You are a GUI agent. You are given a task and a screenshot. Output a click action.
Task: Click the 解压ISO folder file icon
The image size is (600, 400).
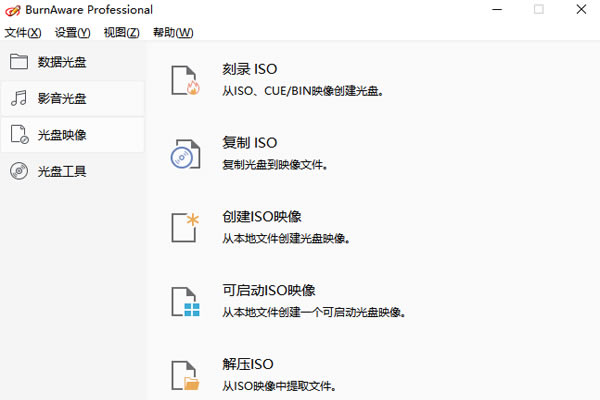point(185,375)
